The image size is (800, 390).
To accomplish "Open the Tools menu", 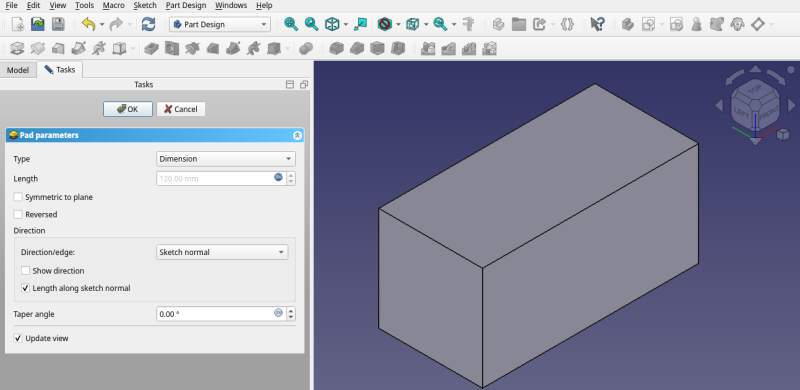I will [x=84, y=5].
